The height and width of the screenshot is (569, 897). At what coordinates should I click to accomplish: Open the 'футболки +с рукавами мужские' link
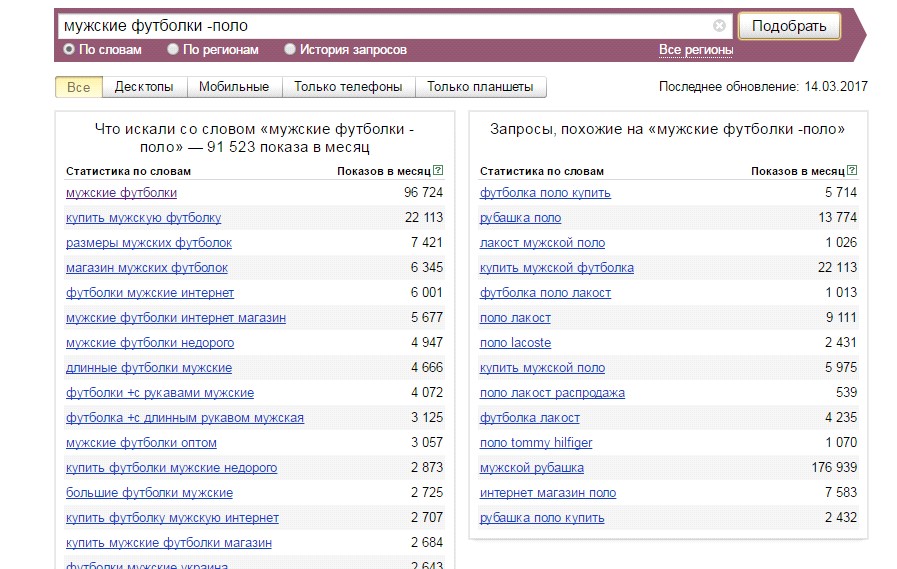coord(160,393)
